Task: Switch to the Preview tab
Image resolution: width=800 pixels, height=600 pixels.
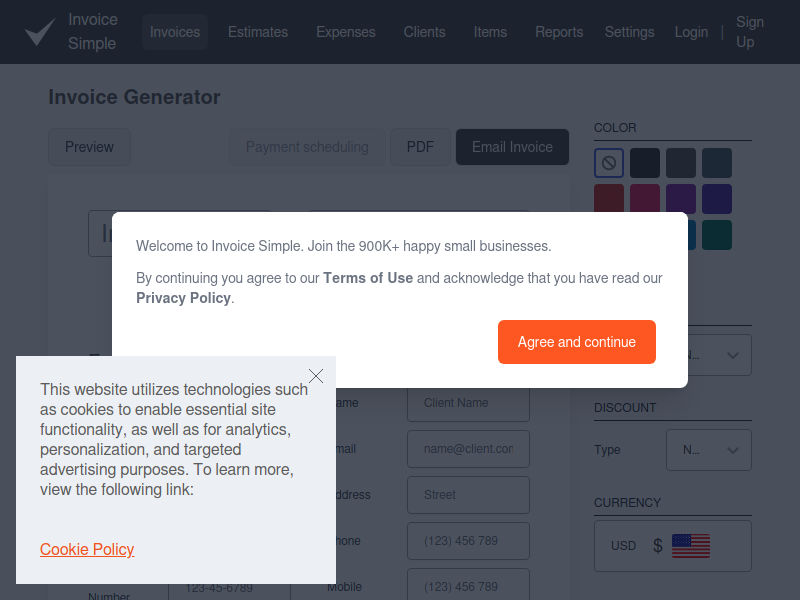Action: pos(89,147)
